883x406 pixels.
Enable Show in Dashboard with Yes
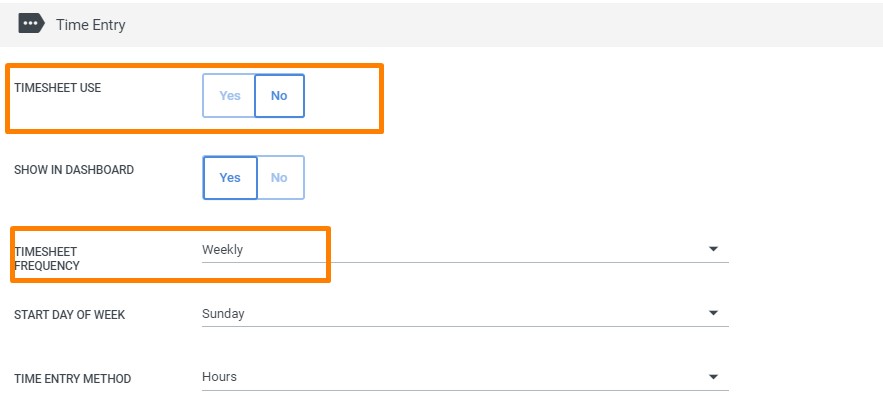tap(230, 177)
